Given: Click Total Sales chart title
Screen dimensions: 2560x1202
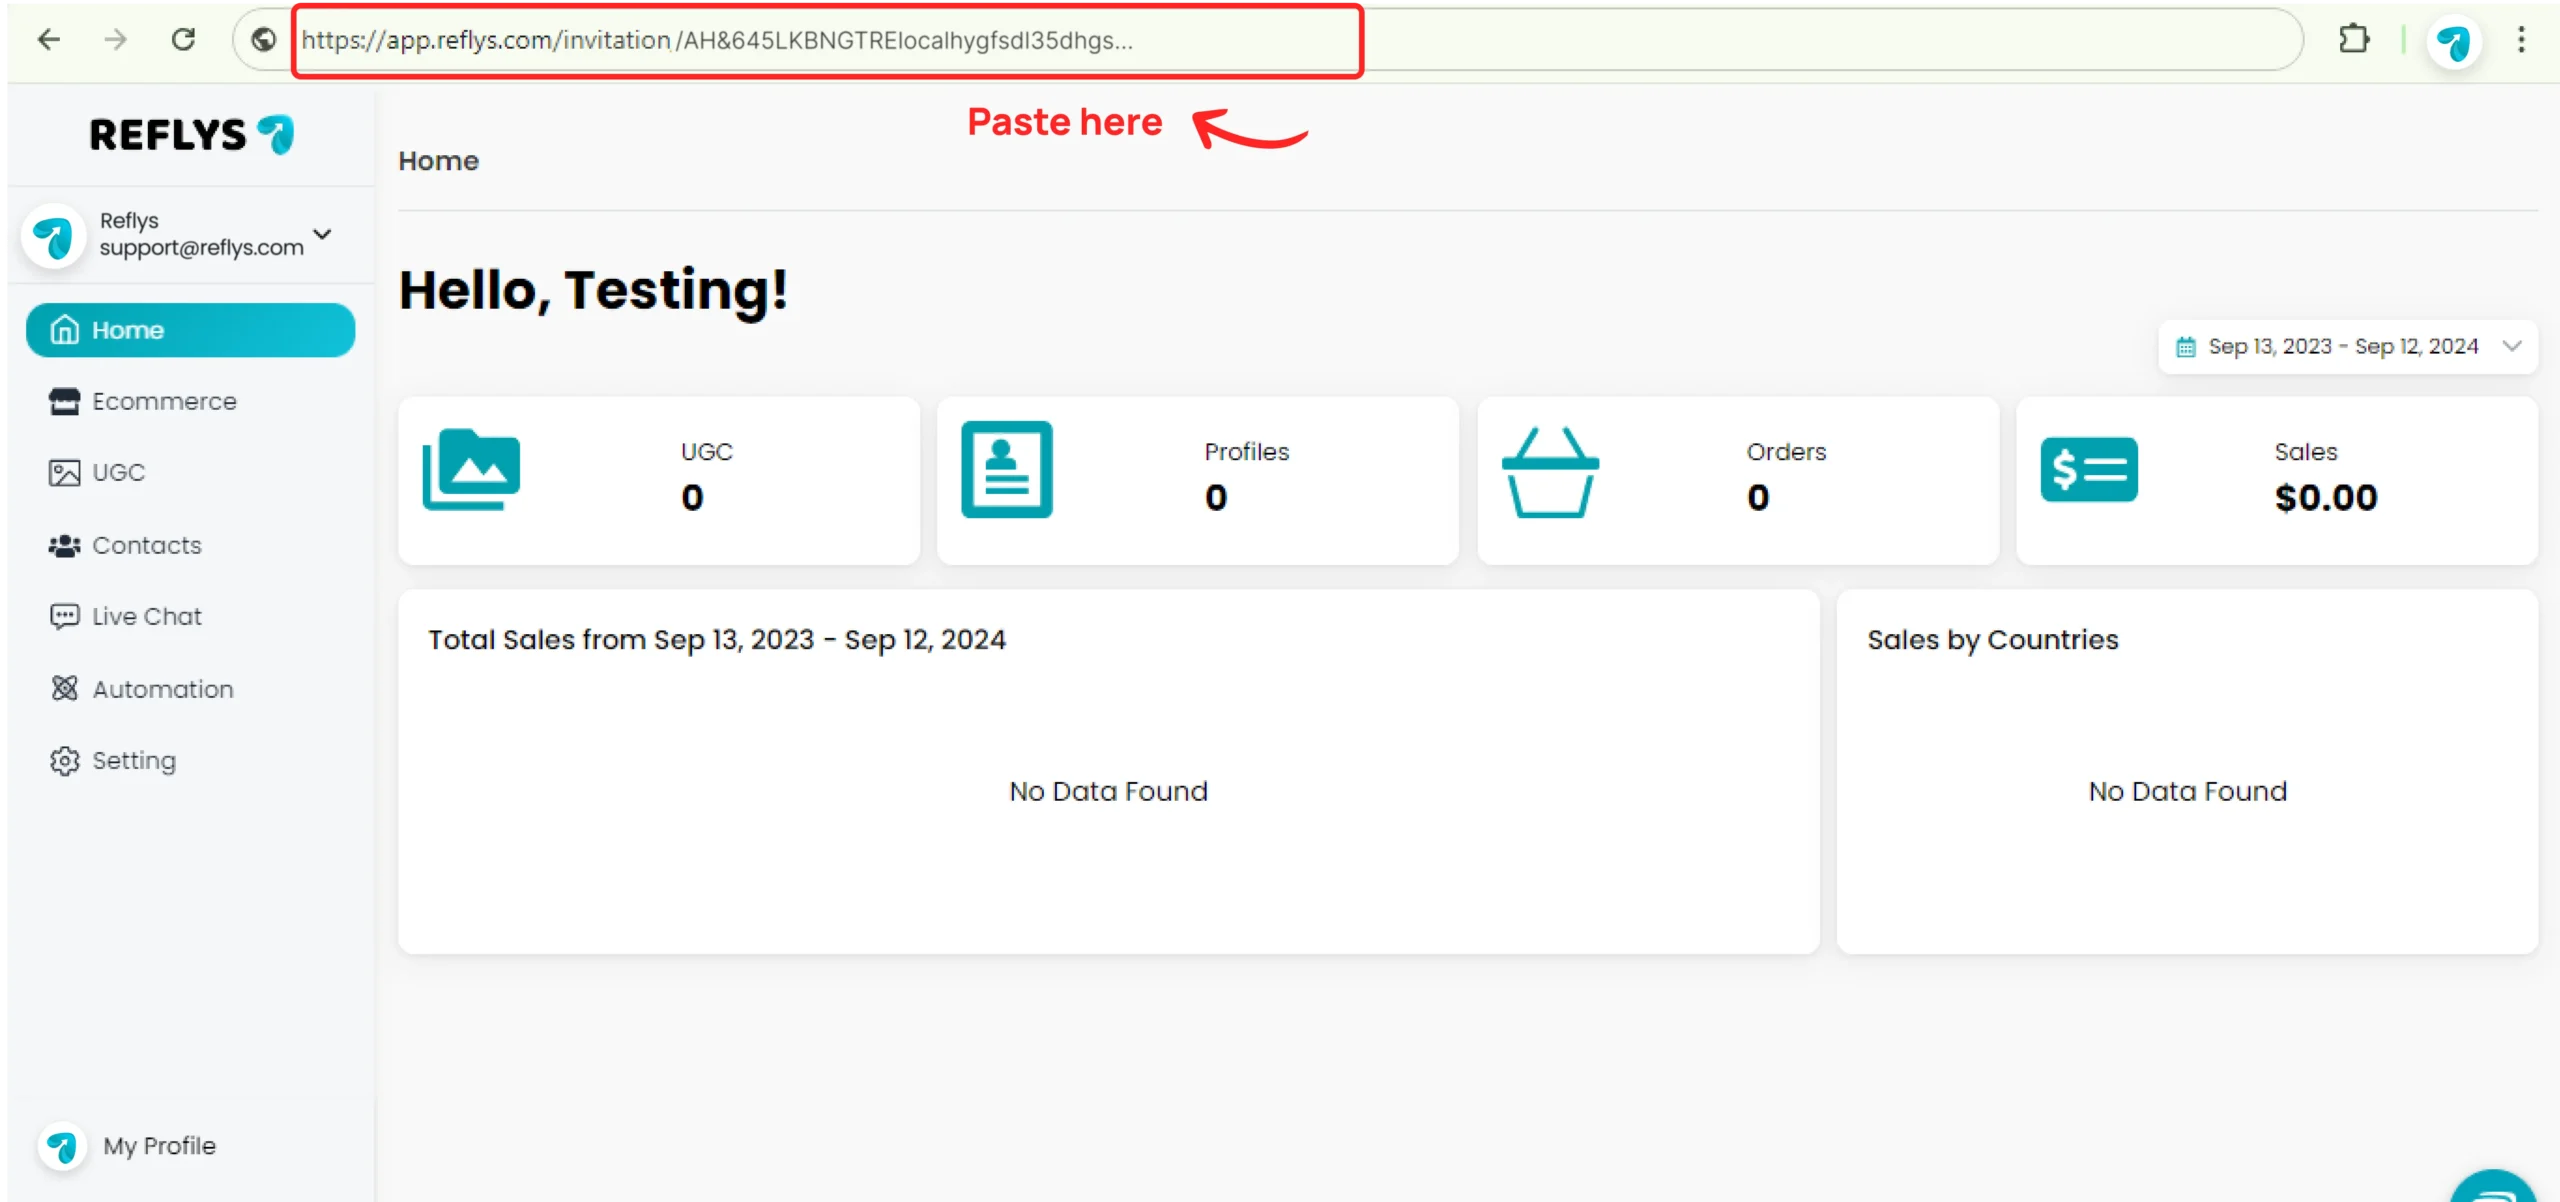Looking at the screenshot, I should 717,640.
